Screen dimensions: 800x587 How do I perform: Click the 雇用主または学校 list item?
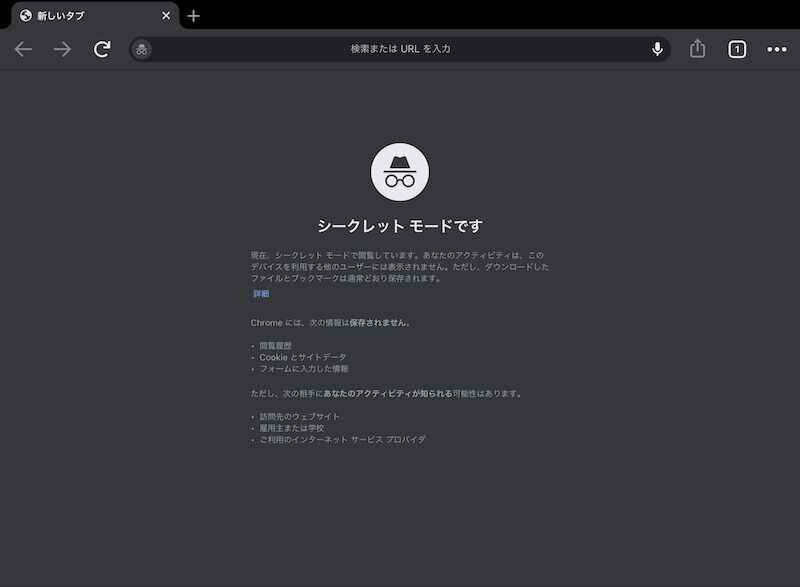[292, 428]
